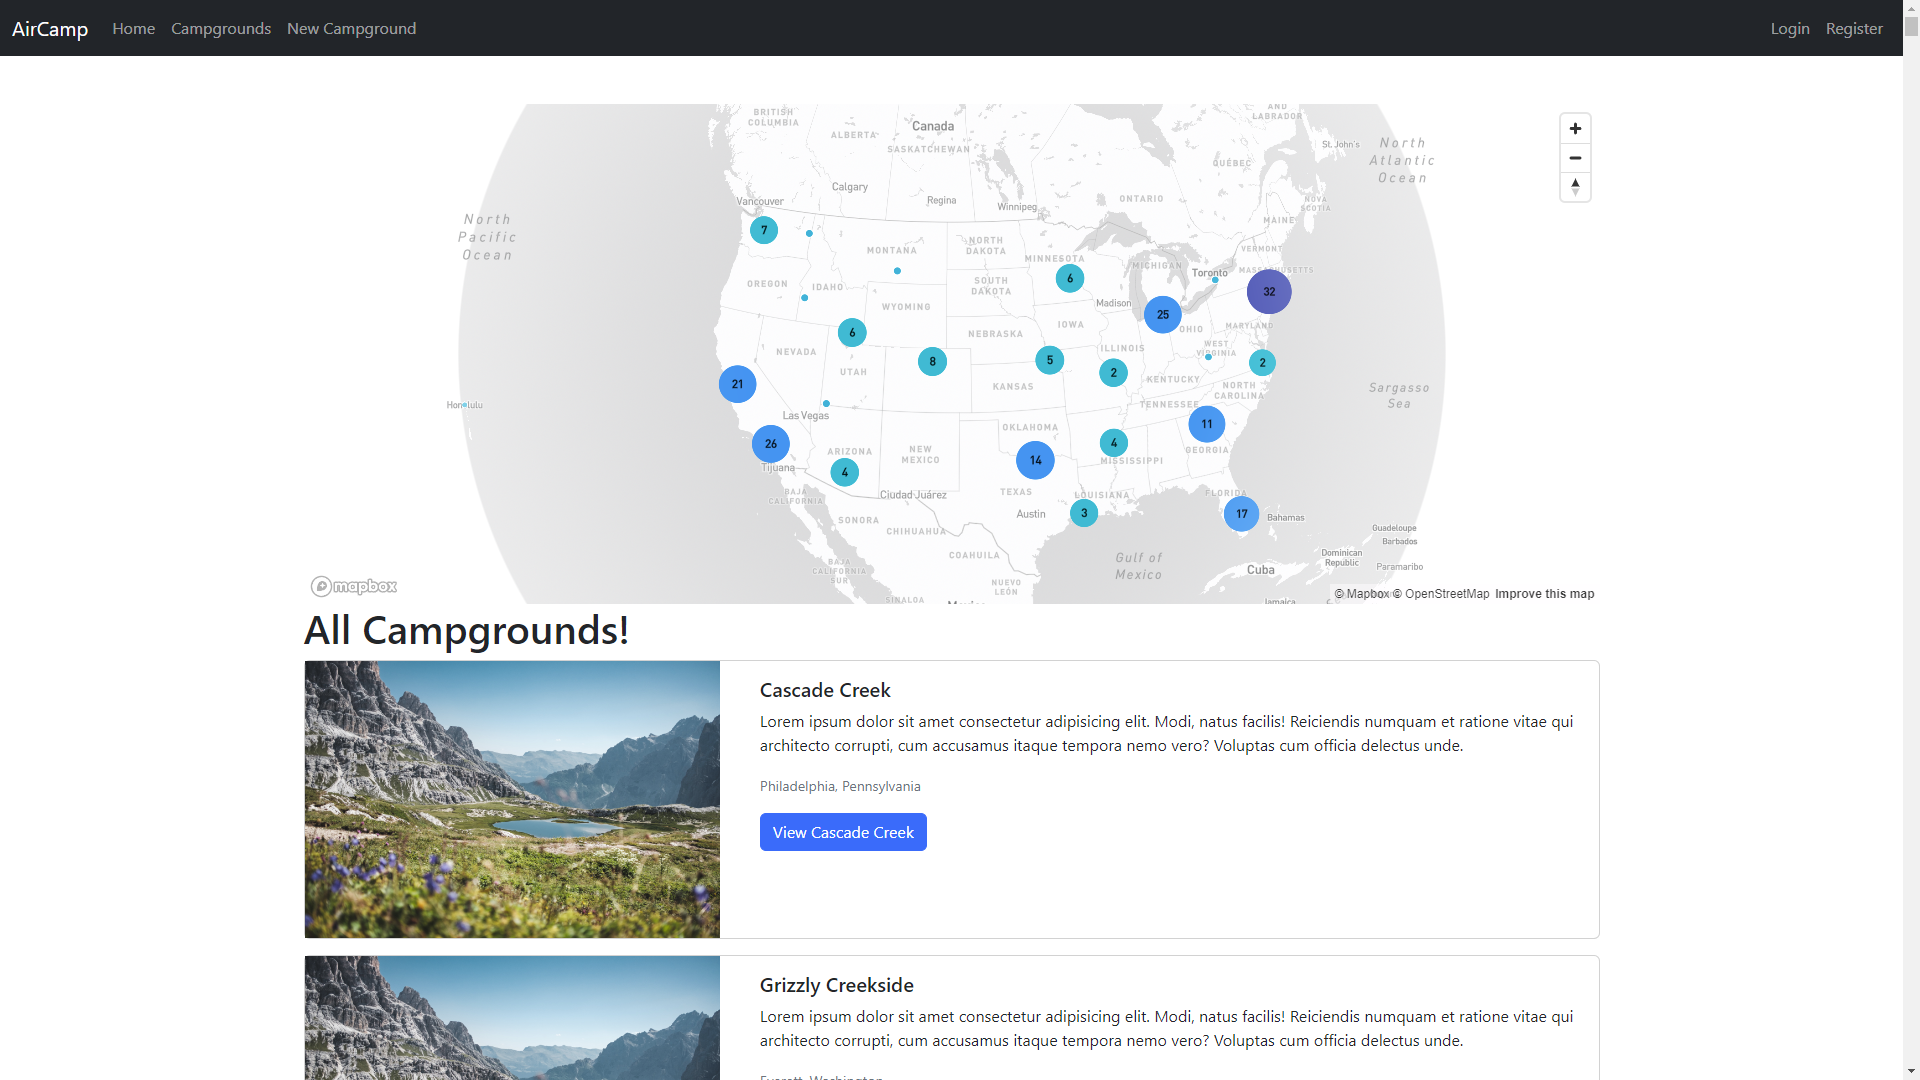This screenshot has height=1080, width=1920.
Task: Select the campground point near Toronto
Action: click(x=1215, y=281)
